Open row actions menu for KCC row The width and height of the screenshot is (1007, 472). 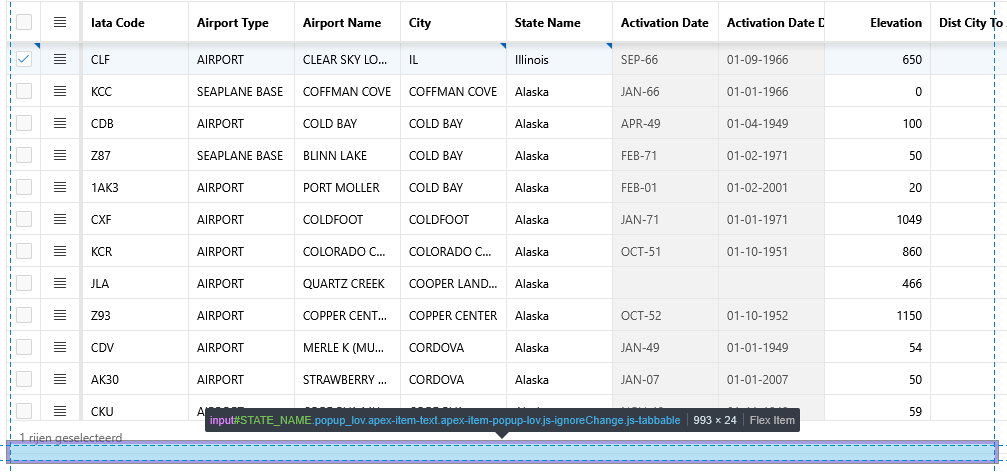coord(60,92)
